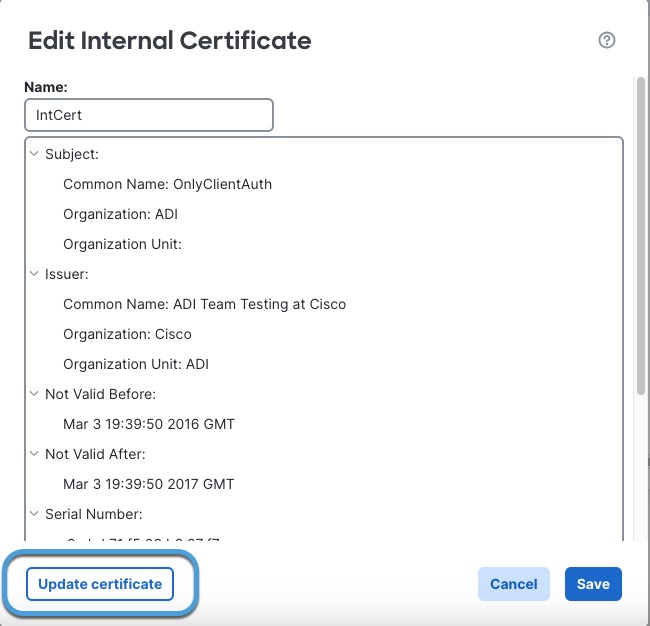Select Common Name: ADI Team Testing at Cisco
The image size is (650, 626).
tap(204, 304)
